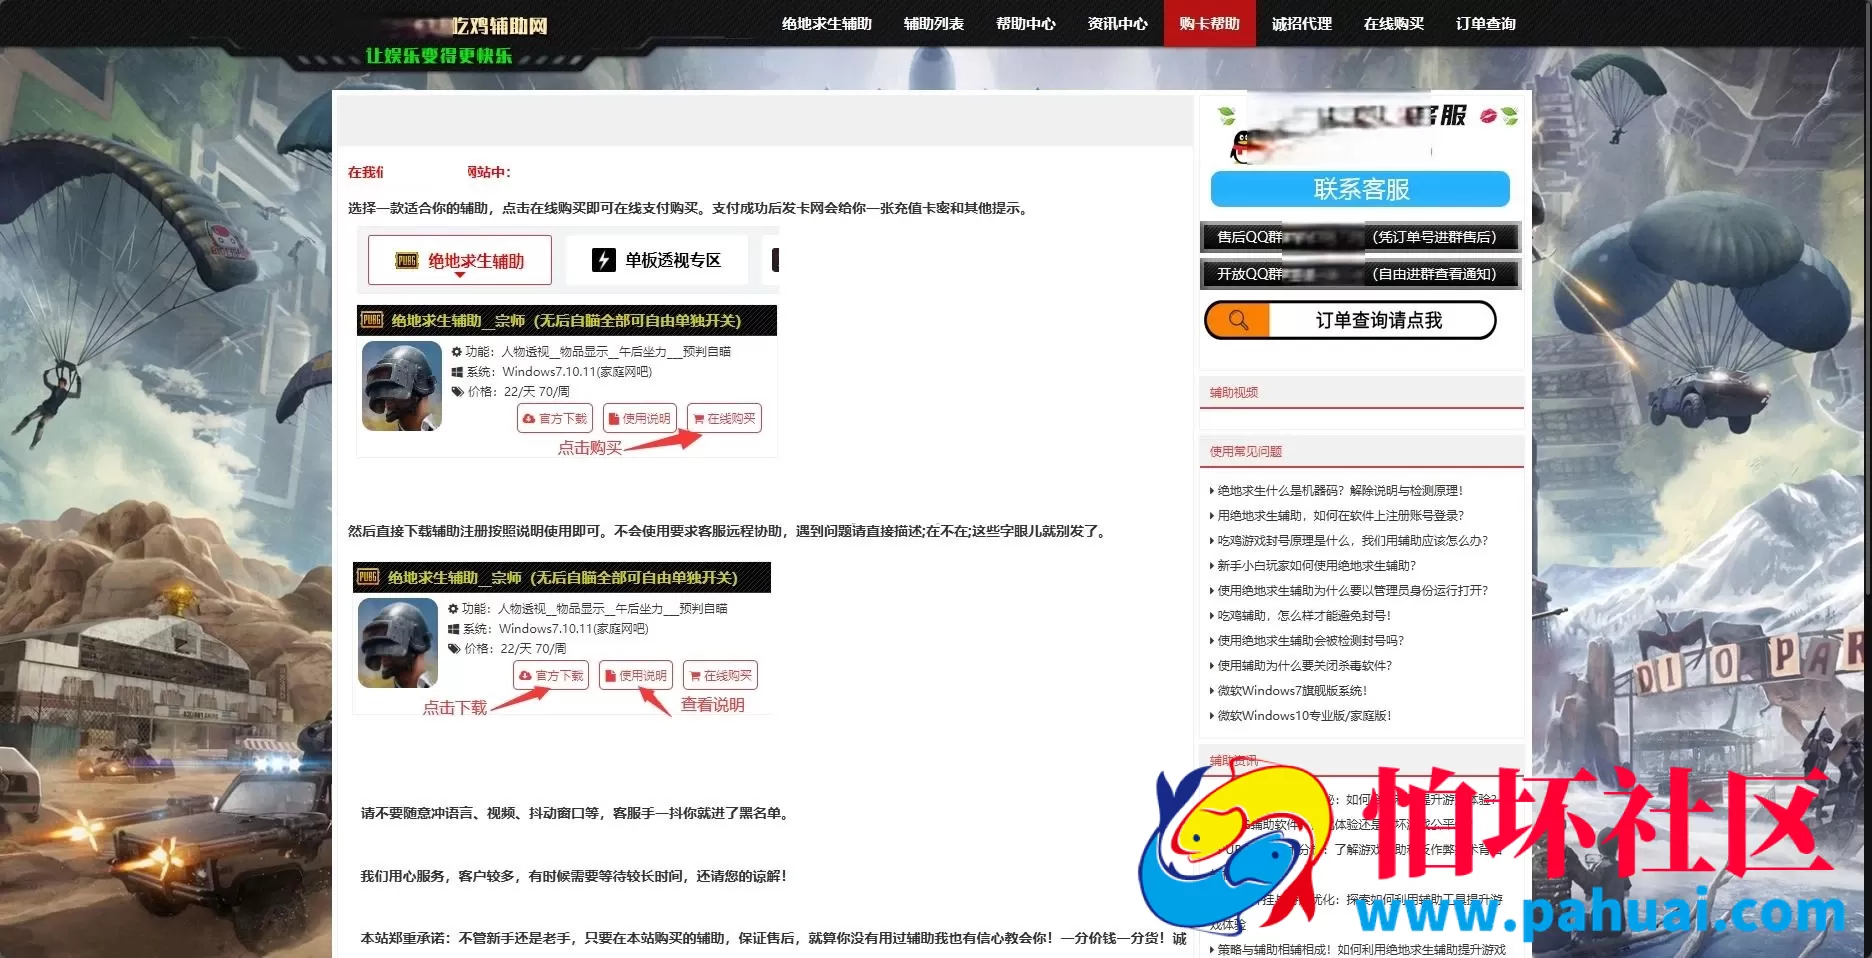The height and width of the screenshot is (958, 1872).
Task: Click the lightning icon beside 单板透视专区
Action: click(x=603, y=260)
